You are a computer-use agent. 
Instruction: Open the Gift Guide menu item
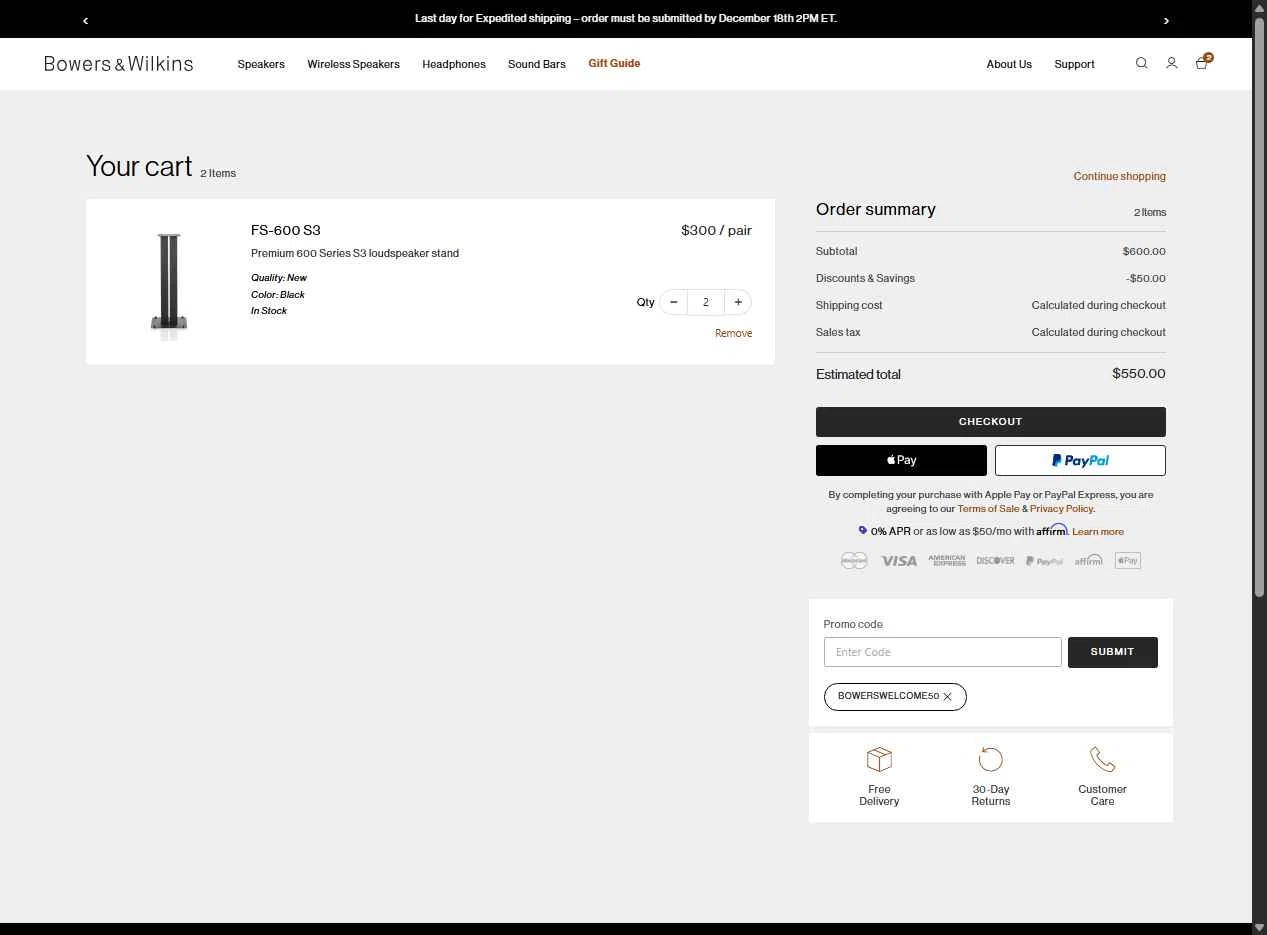[x=614, y=63]
